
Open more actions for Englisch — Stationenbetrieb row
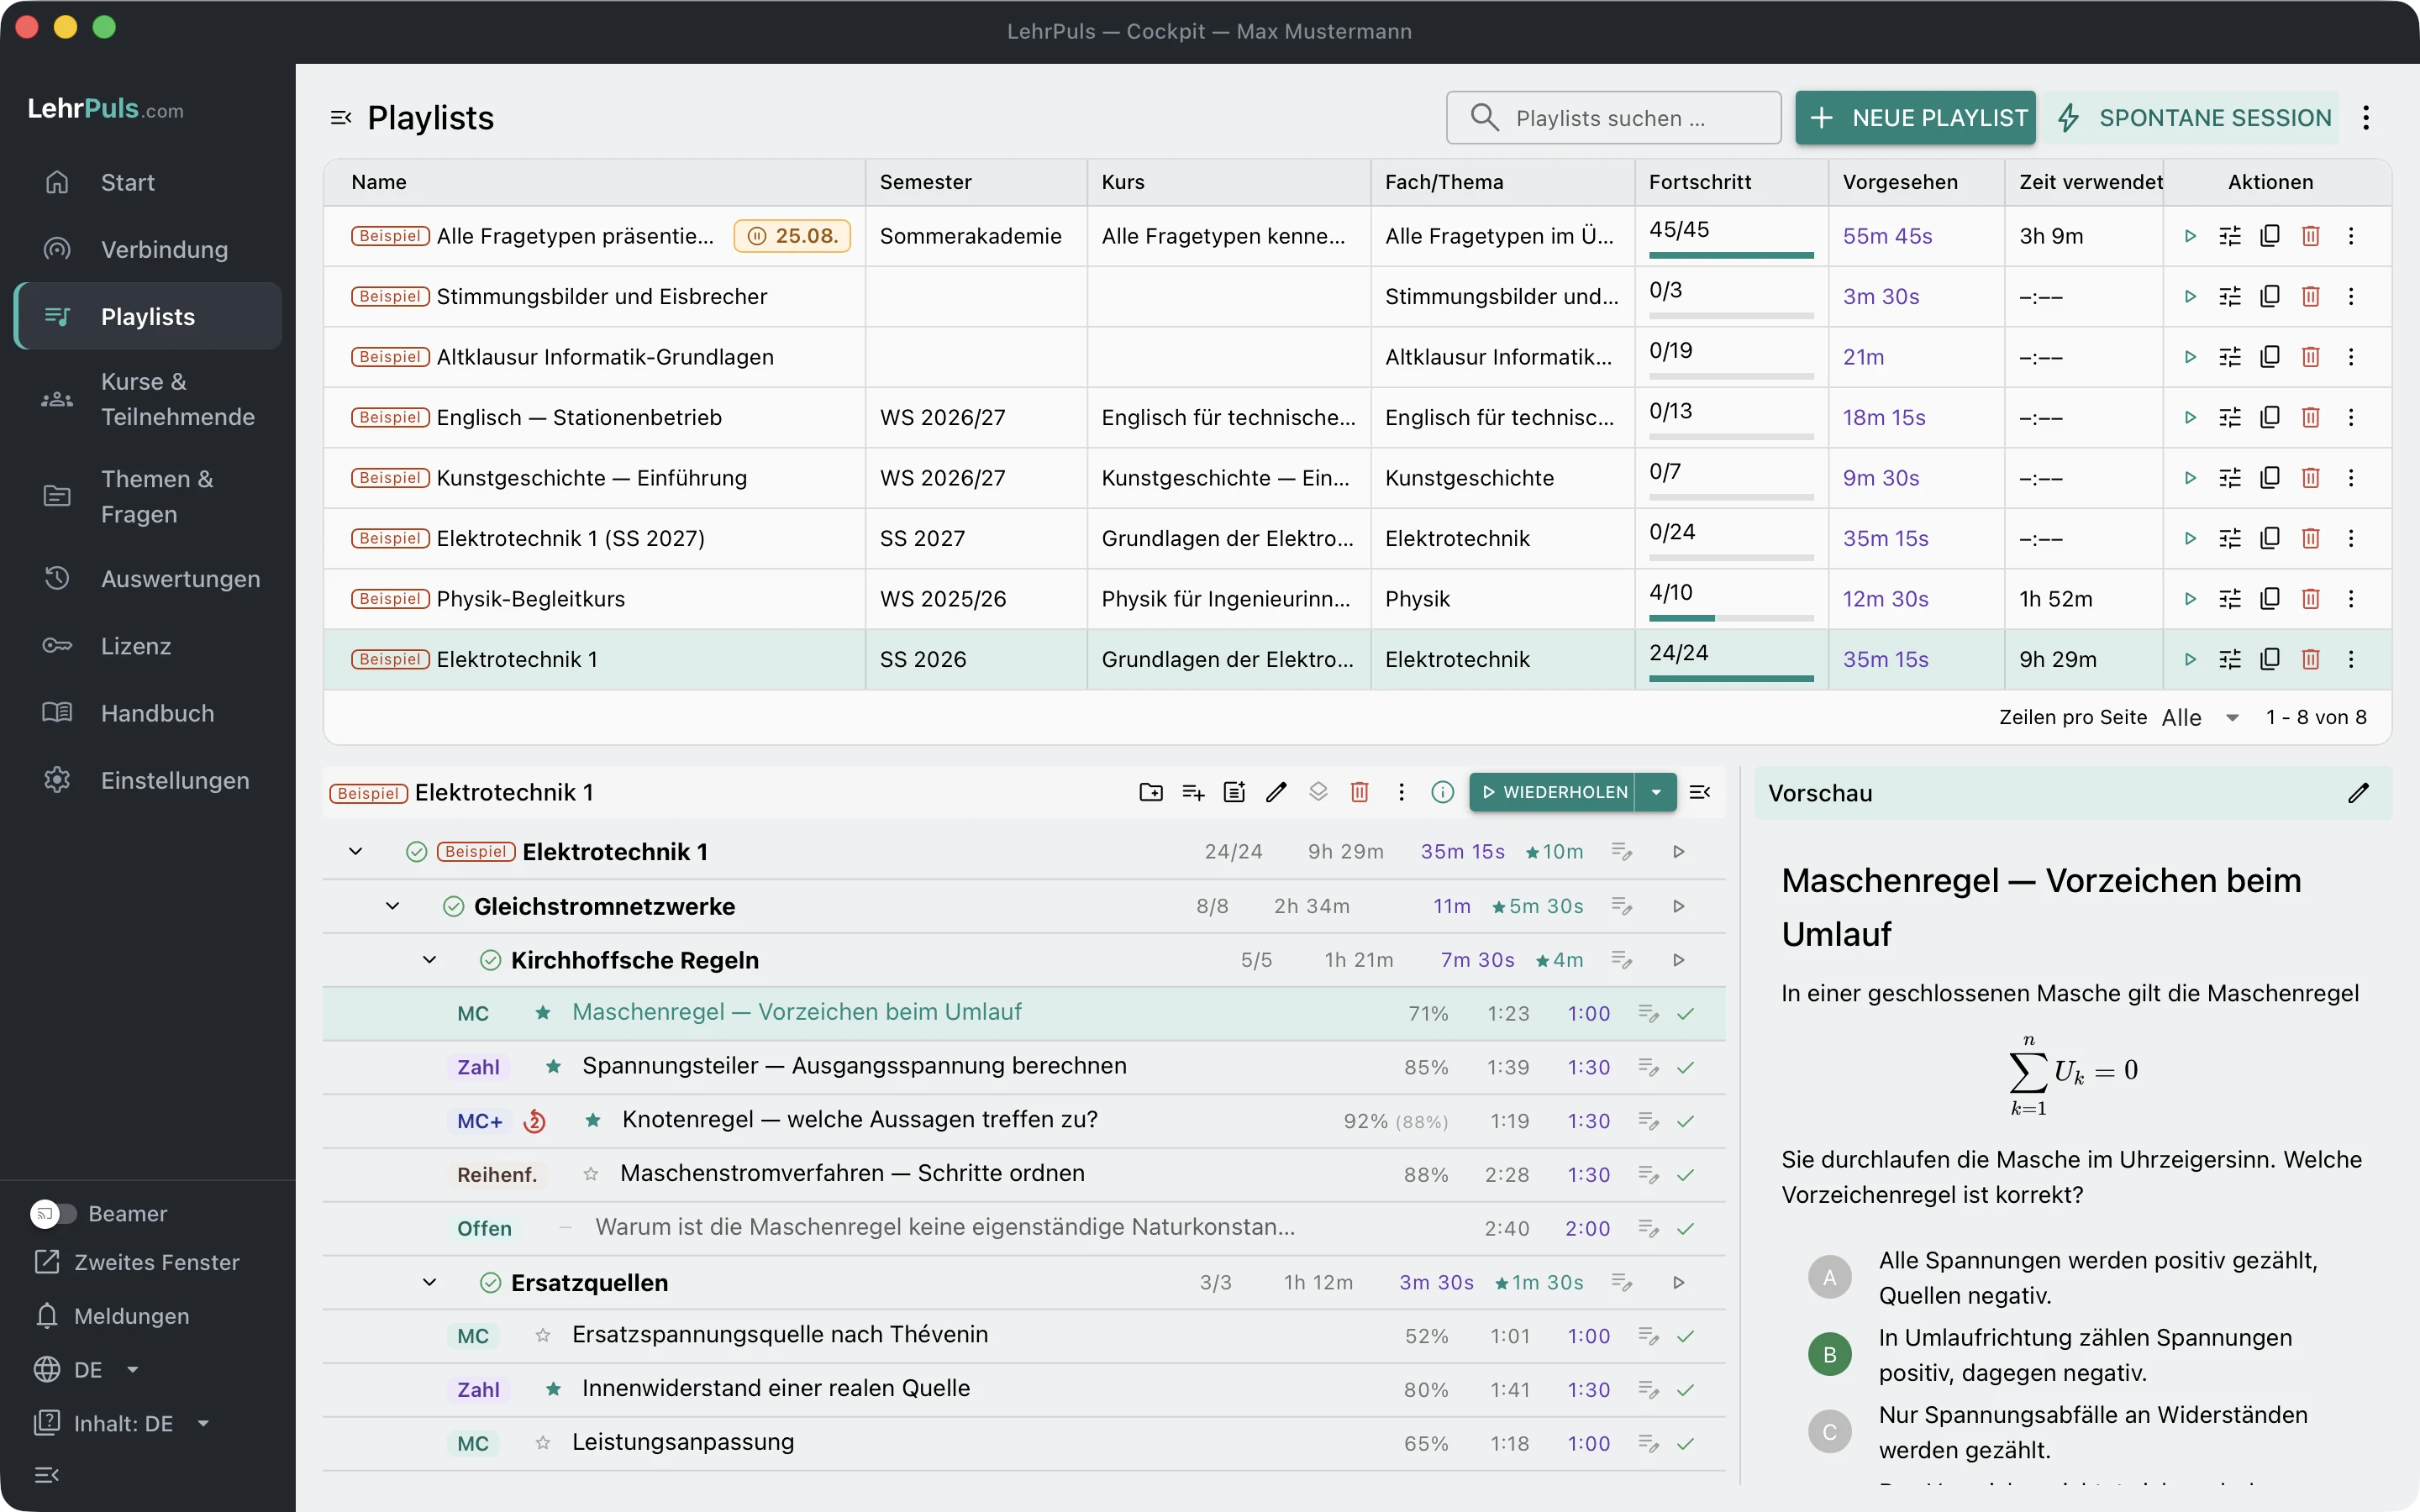pyautogui.click(x=2351, y=418)
